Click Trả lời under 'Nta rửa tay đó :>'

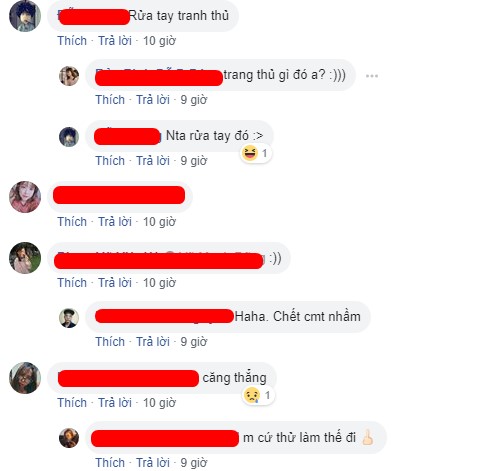coord(153,161)
